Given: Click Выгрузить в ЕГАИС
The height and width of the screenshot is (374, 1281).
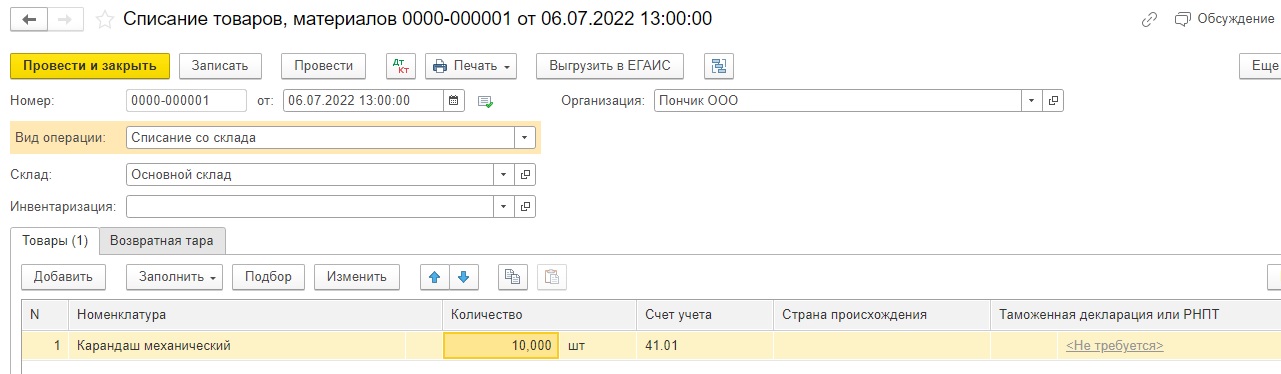Looking at the screenshot, I should click(x=610, y=66).
